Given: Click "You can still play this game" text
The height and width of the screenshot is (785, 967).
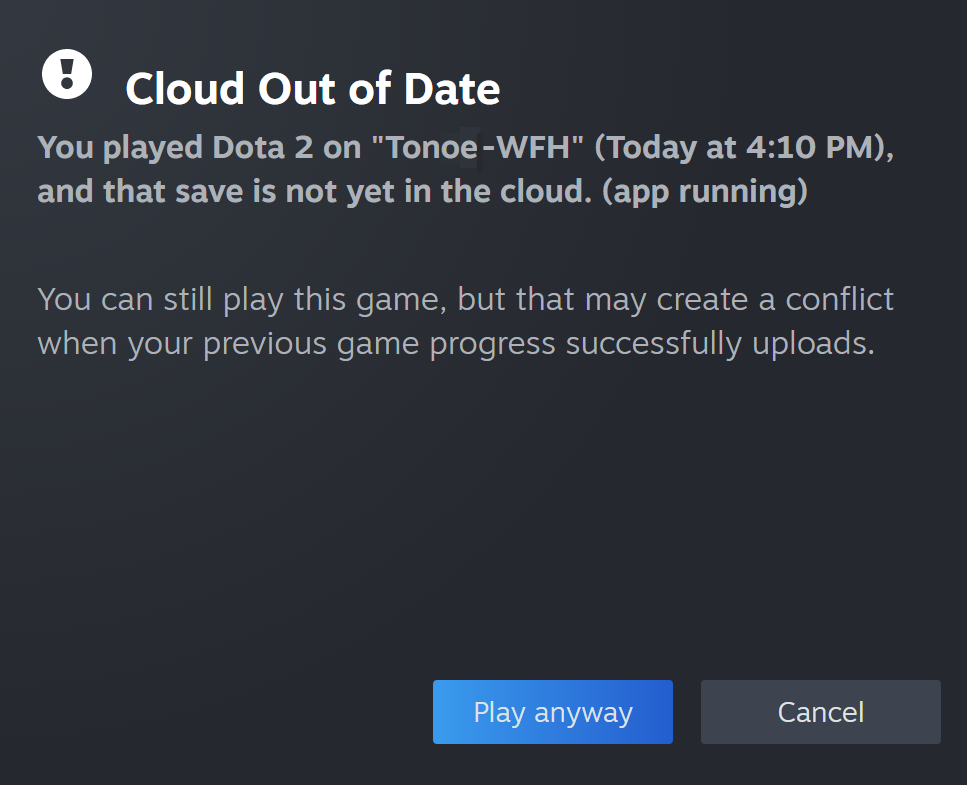Looking at the screenshot, I should pos(241,300).
